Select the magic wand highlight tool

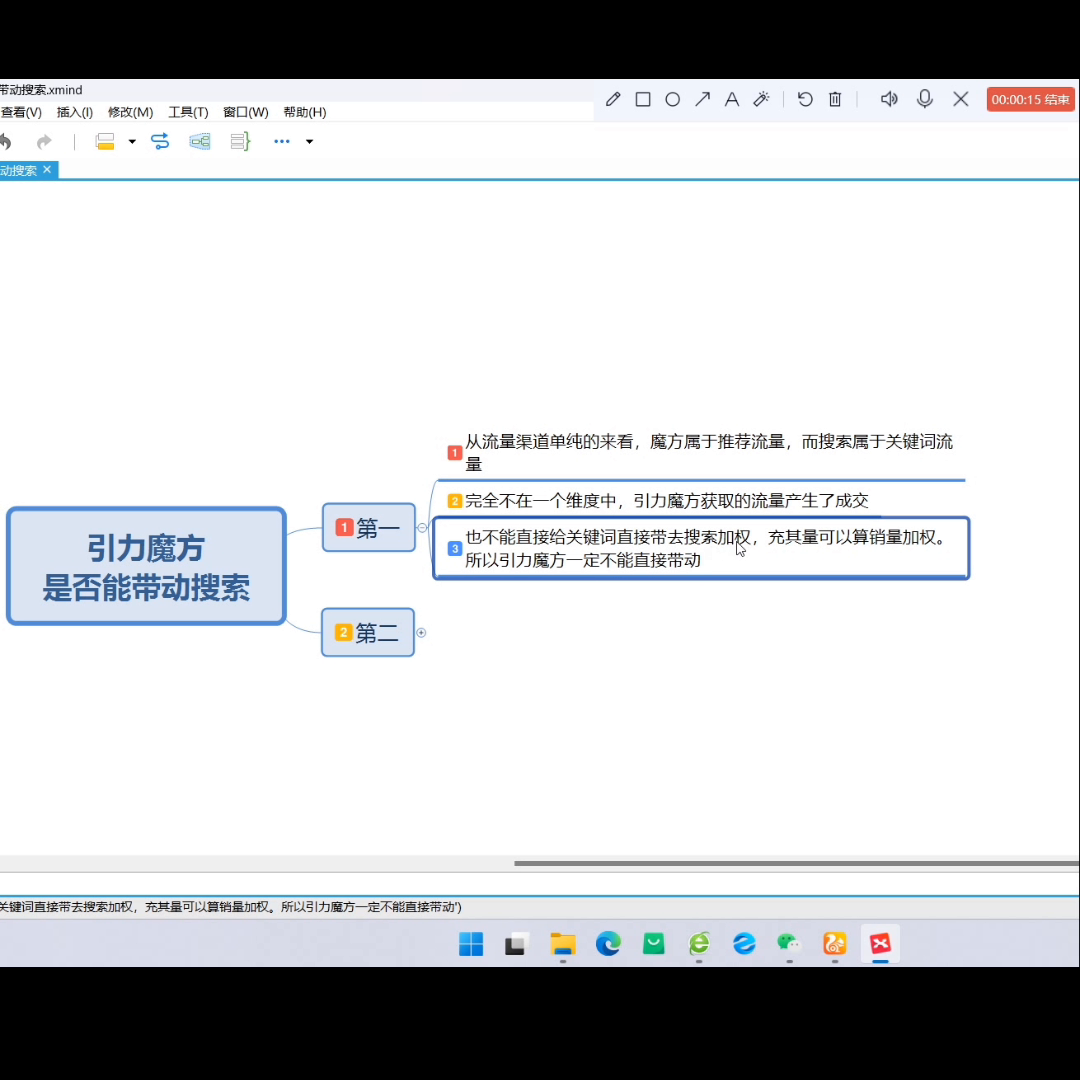(761, 99)
